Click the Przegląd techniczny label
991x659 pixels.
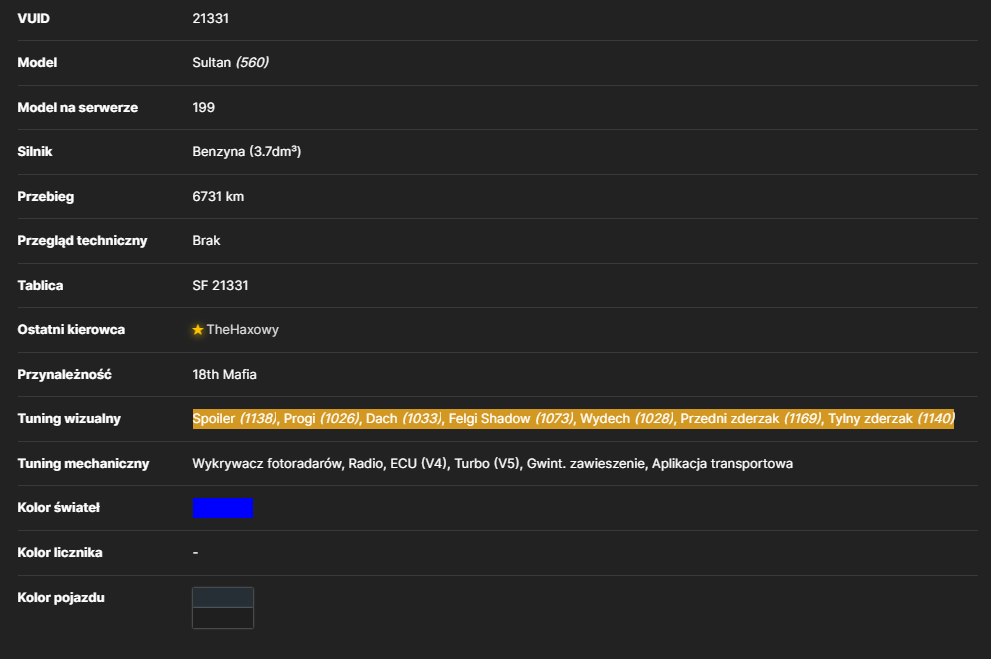coord(82,241)
